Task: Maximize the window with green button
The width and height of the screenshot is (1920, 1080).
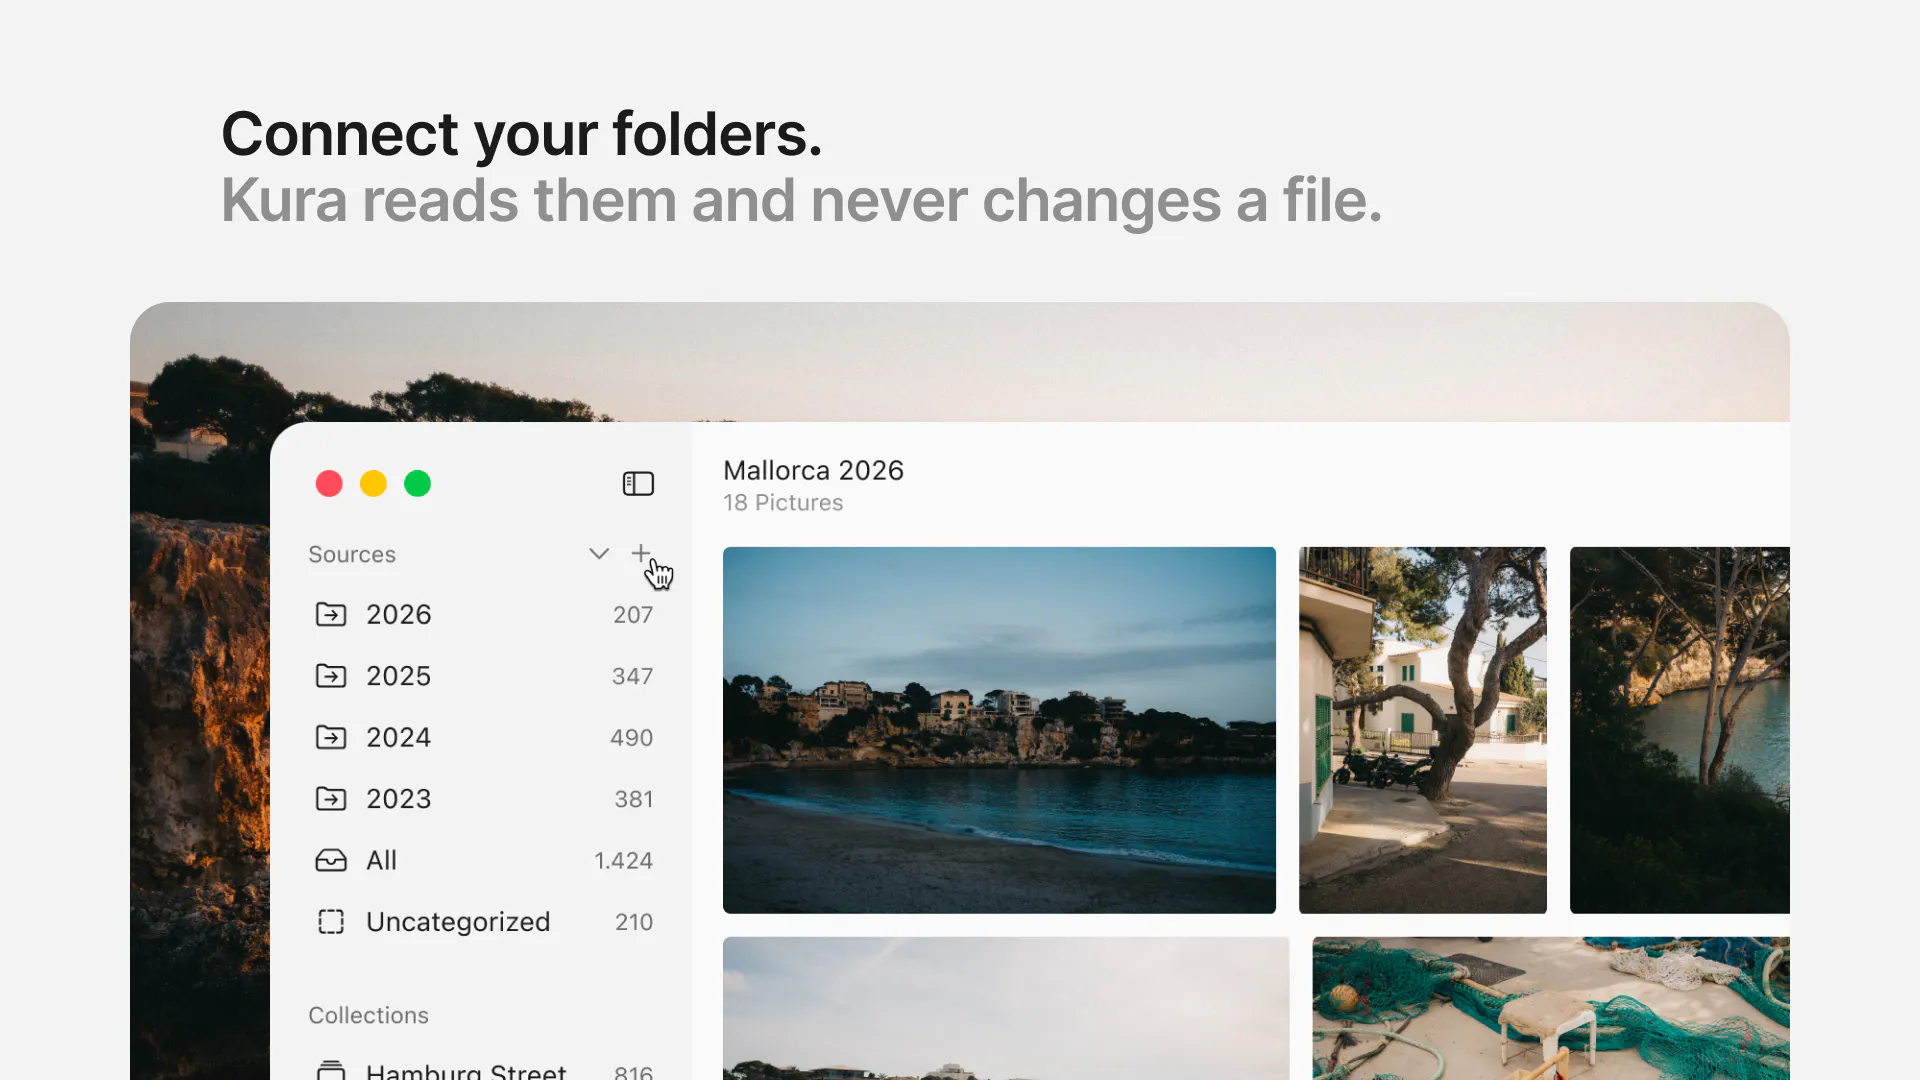Action: 417,484
